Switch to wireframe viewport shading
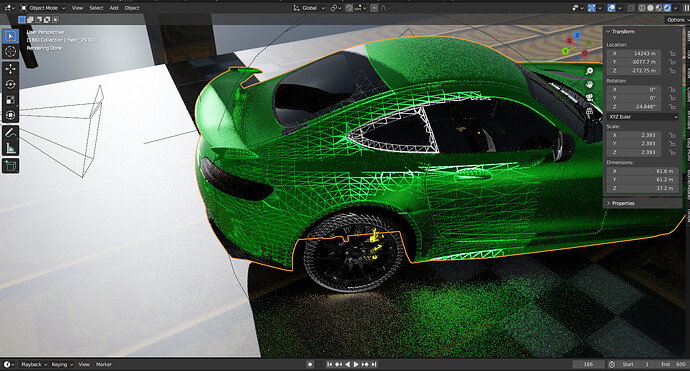Screen dimensions: 690x371 pos(642,8)
